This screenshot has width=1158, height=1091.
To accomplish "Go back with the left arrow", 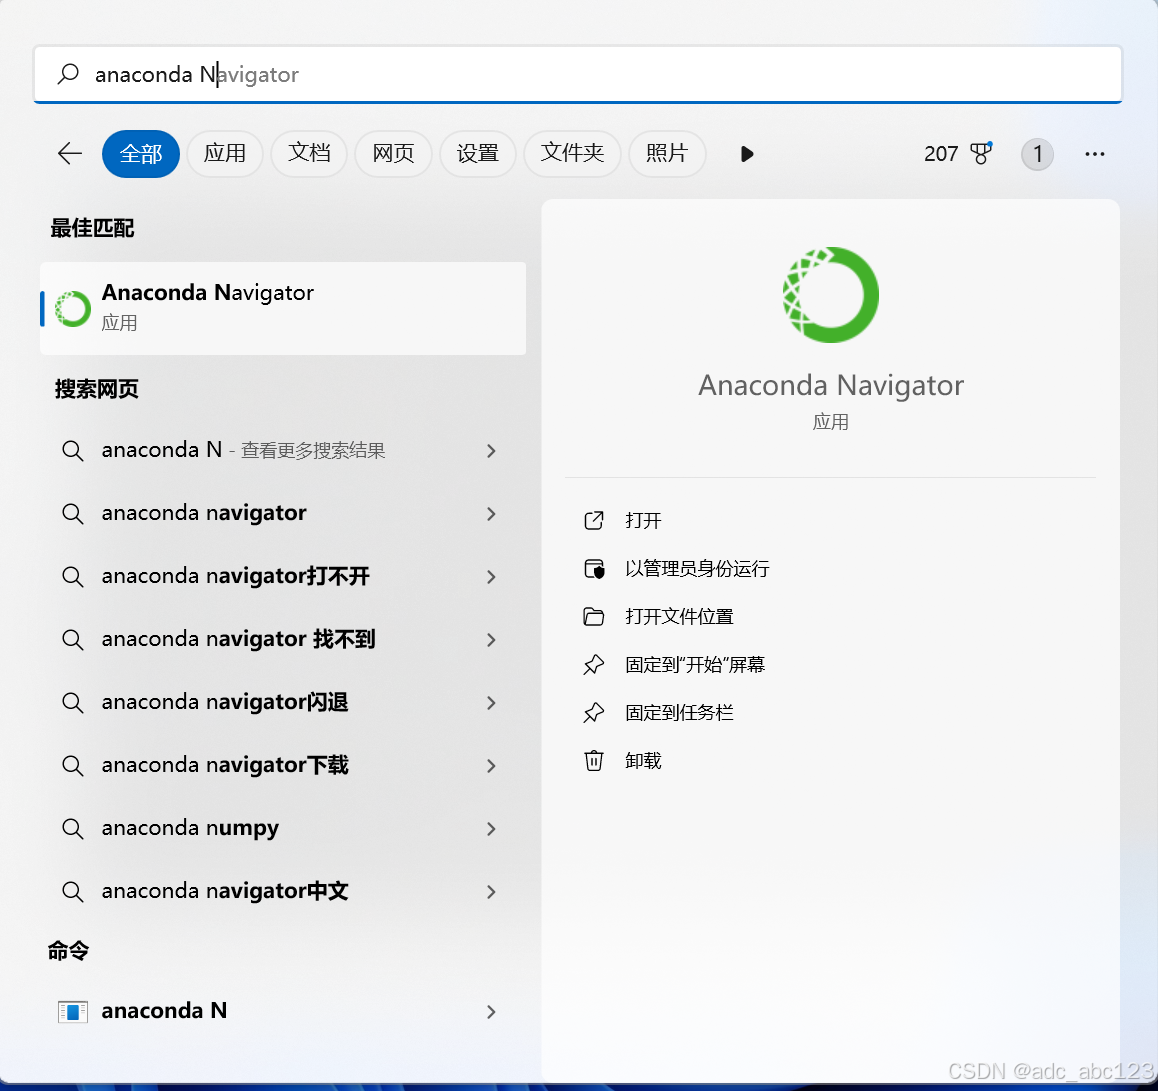I will coord(69,154).
